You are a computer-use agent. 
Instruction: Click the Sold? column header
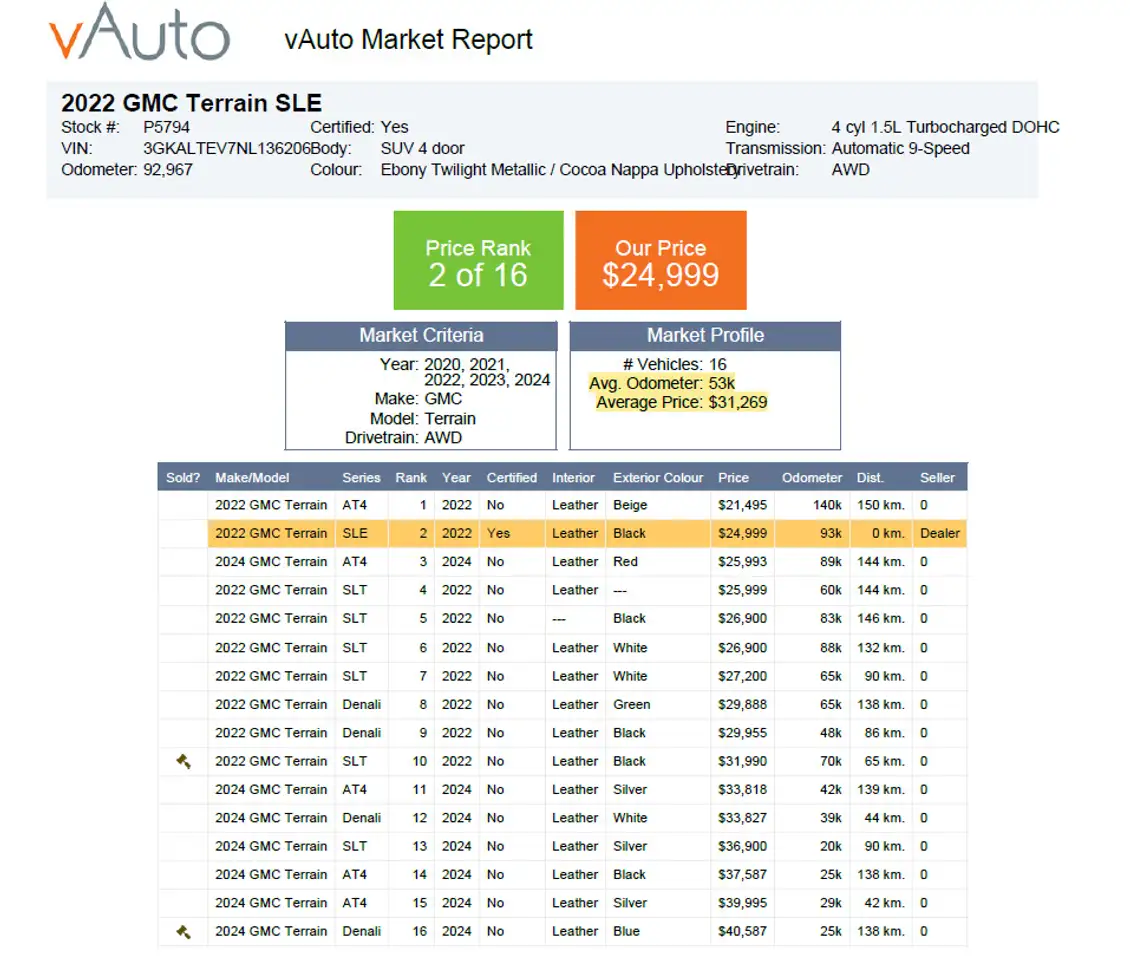[183, 478]
